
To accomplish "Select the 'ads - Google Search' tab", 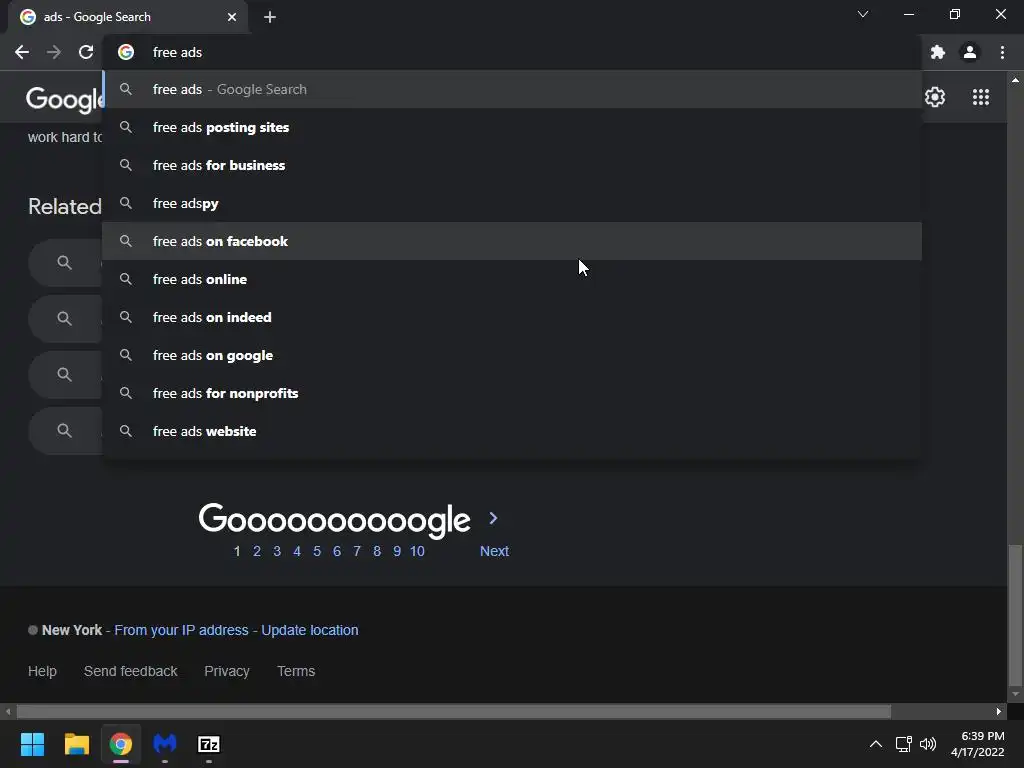I will point(128,18).
